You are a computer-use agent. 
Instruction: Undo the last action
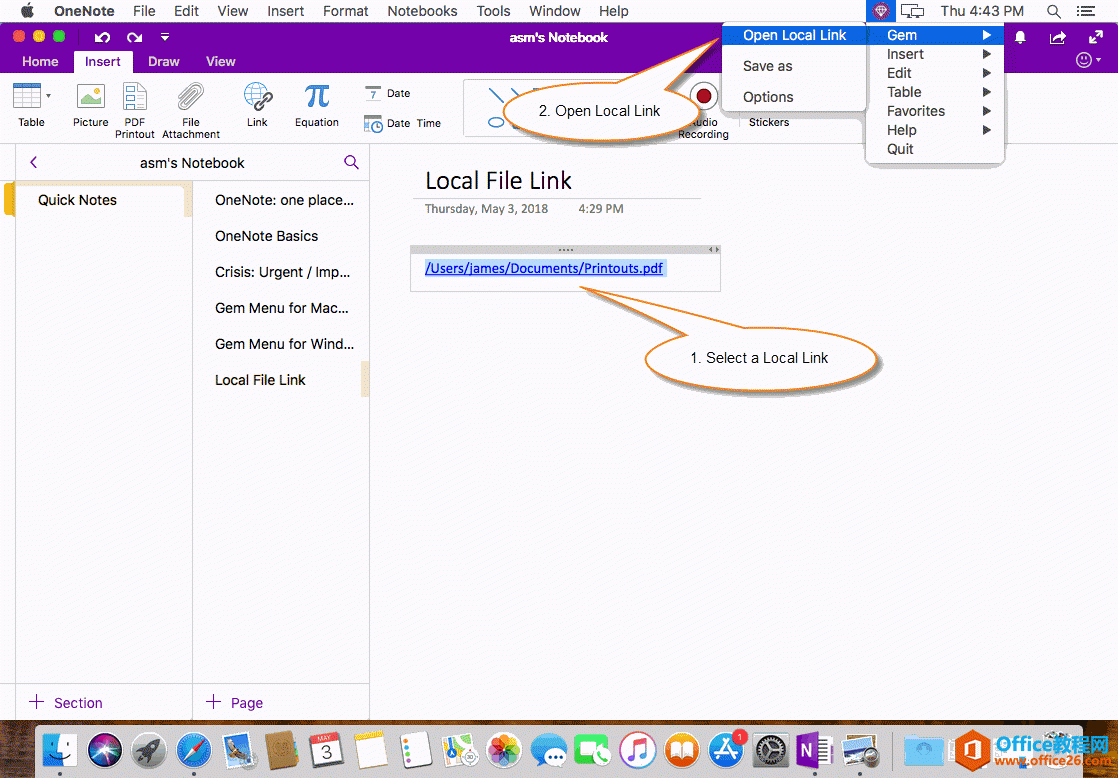tap(102, 36)
